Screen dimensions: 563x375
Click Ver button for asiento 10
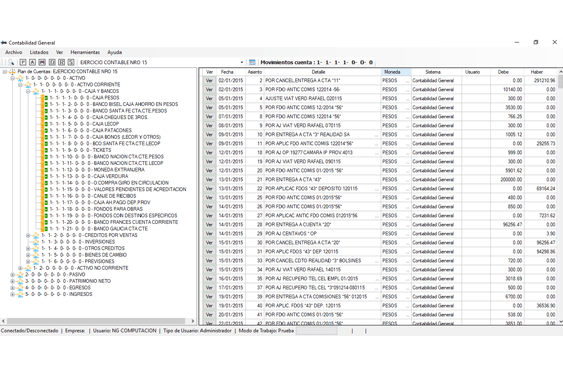click(209, 134)
